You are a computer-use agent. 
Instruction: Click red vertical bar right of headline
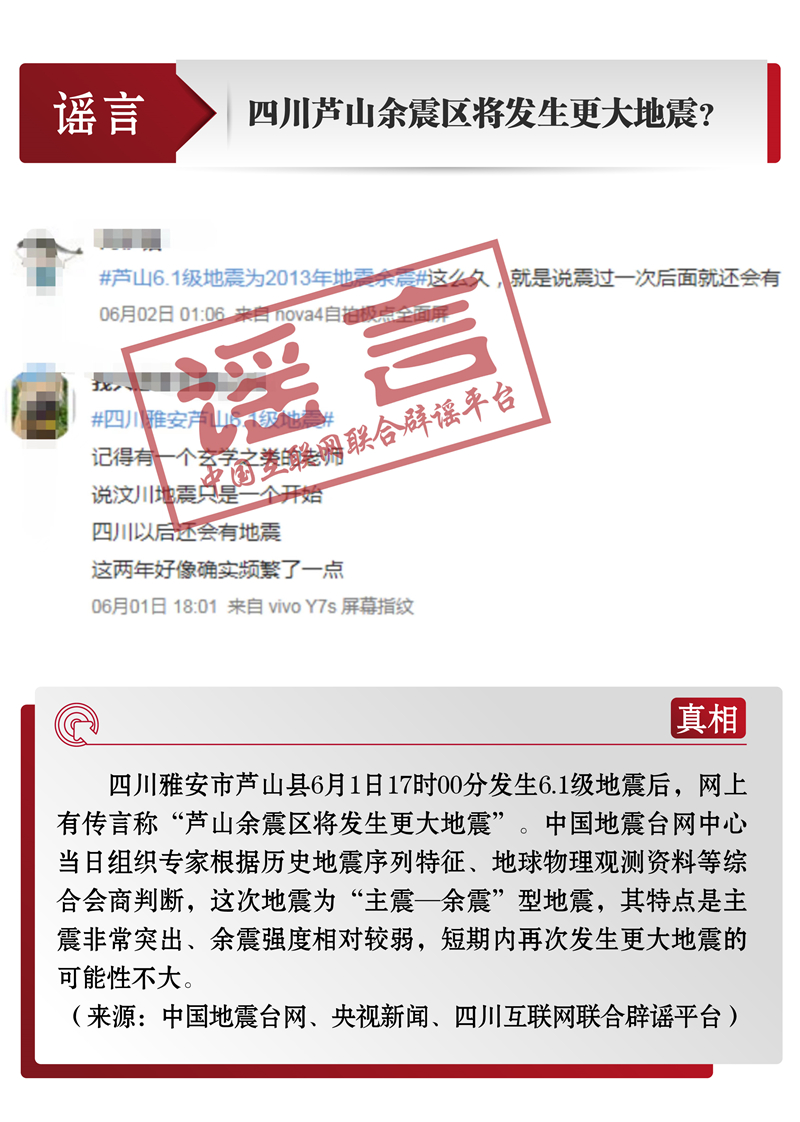(774, 113)
